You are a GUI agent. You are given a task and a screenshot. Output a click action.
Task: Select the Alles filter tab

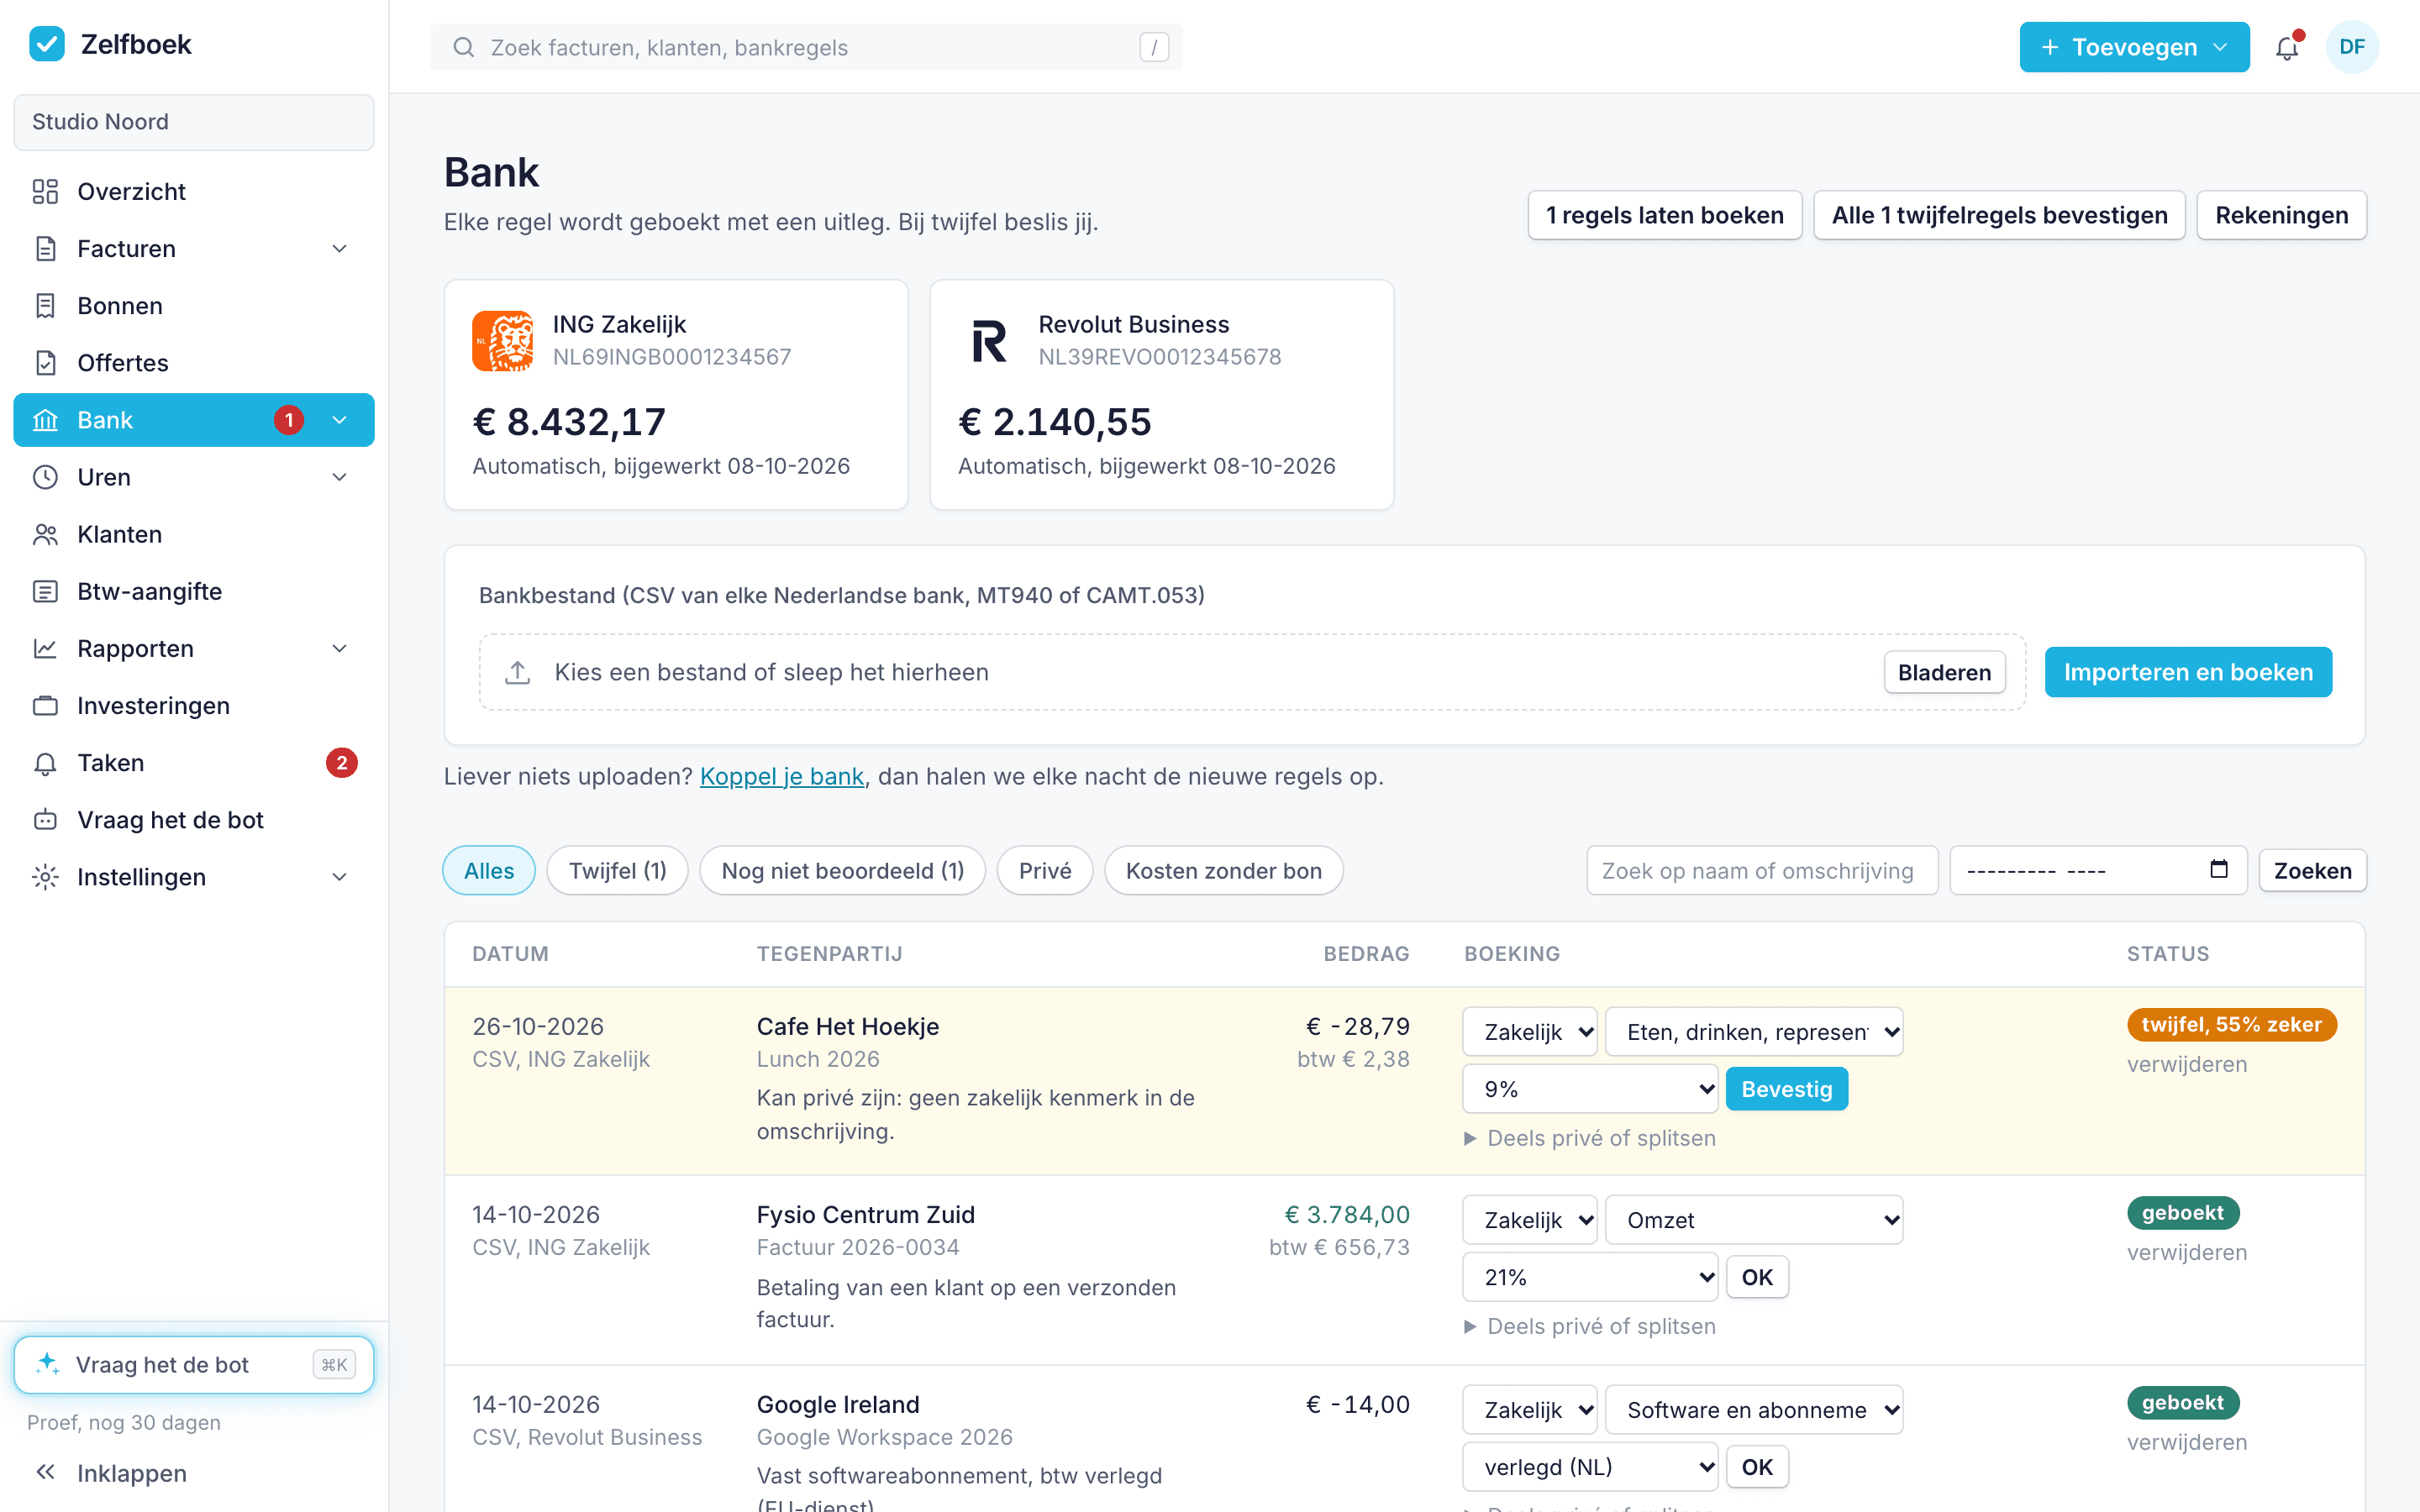(489, 870)
